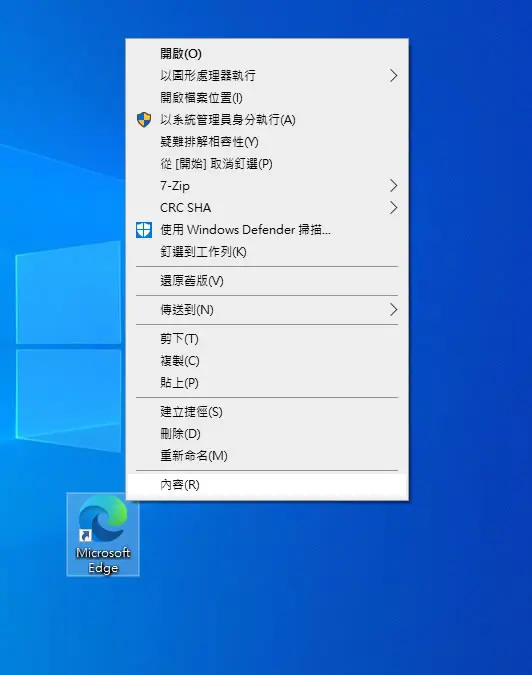Viewport: 532px width, 675px height.
Task: Select 刪除(D) in context menu
Action: click(x=267, y=434)
